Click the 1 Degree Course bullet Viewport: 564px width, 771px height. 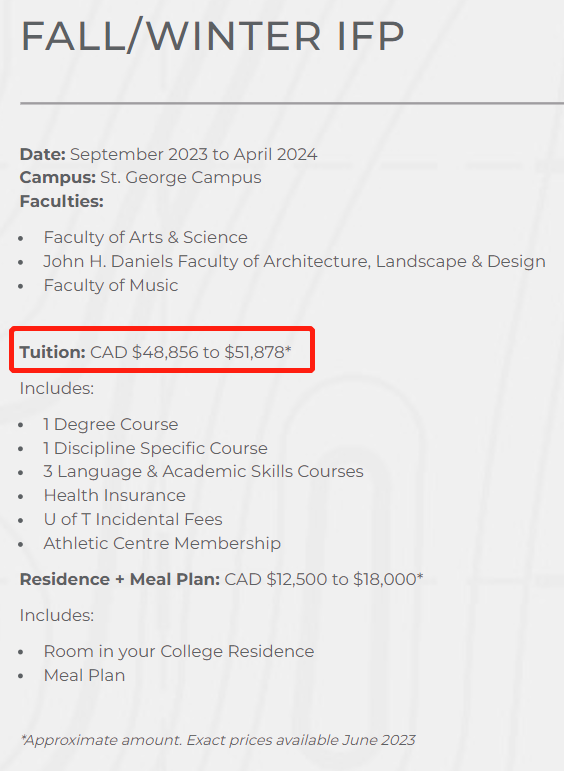[111, 424]
